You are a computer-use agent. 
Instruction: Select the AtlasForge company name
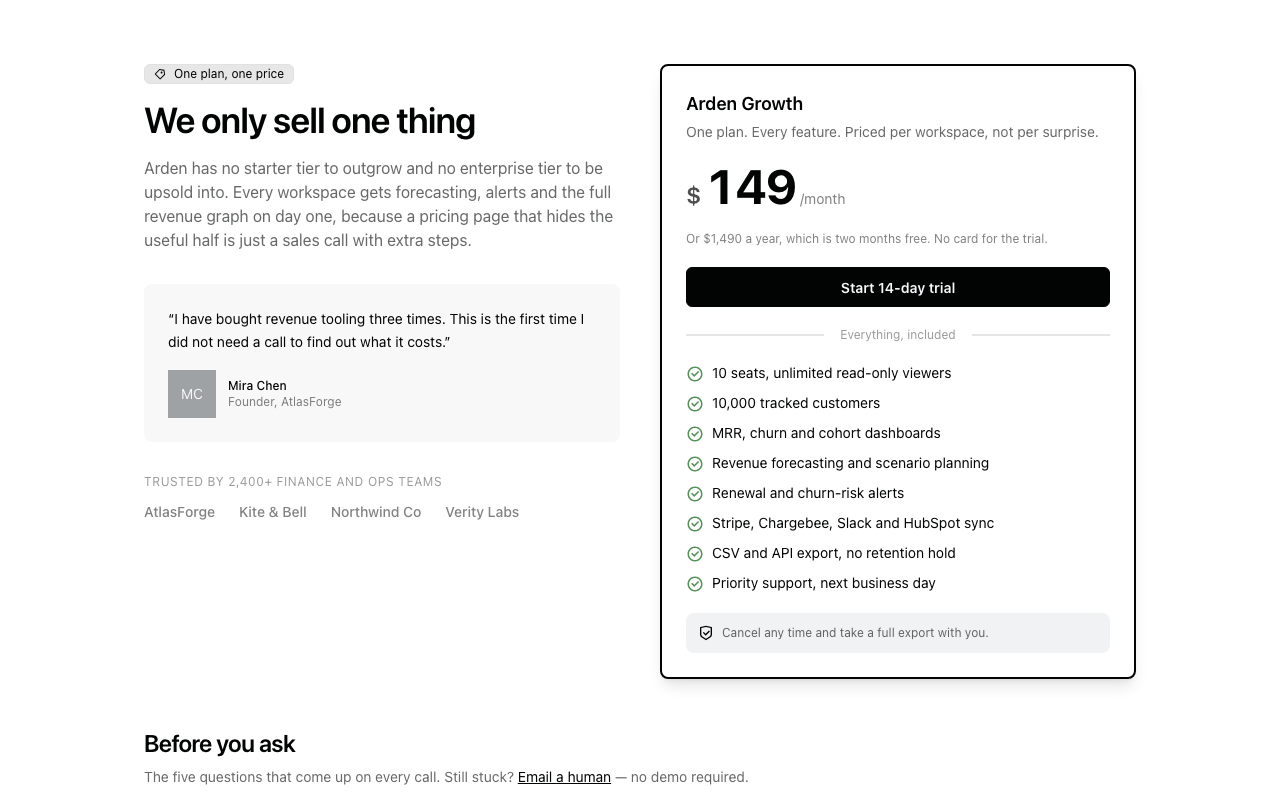[x=179, y=512]
